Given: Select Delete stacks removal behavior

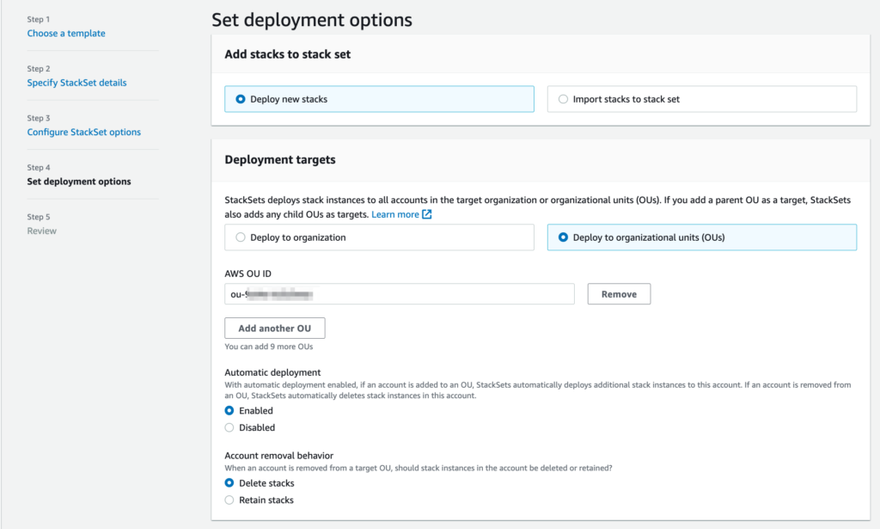Looking at the screenshot, I should coord(230,483).
